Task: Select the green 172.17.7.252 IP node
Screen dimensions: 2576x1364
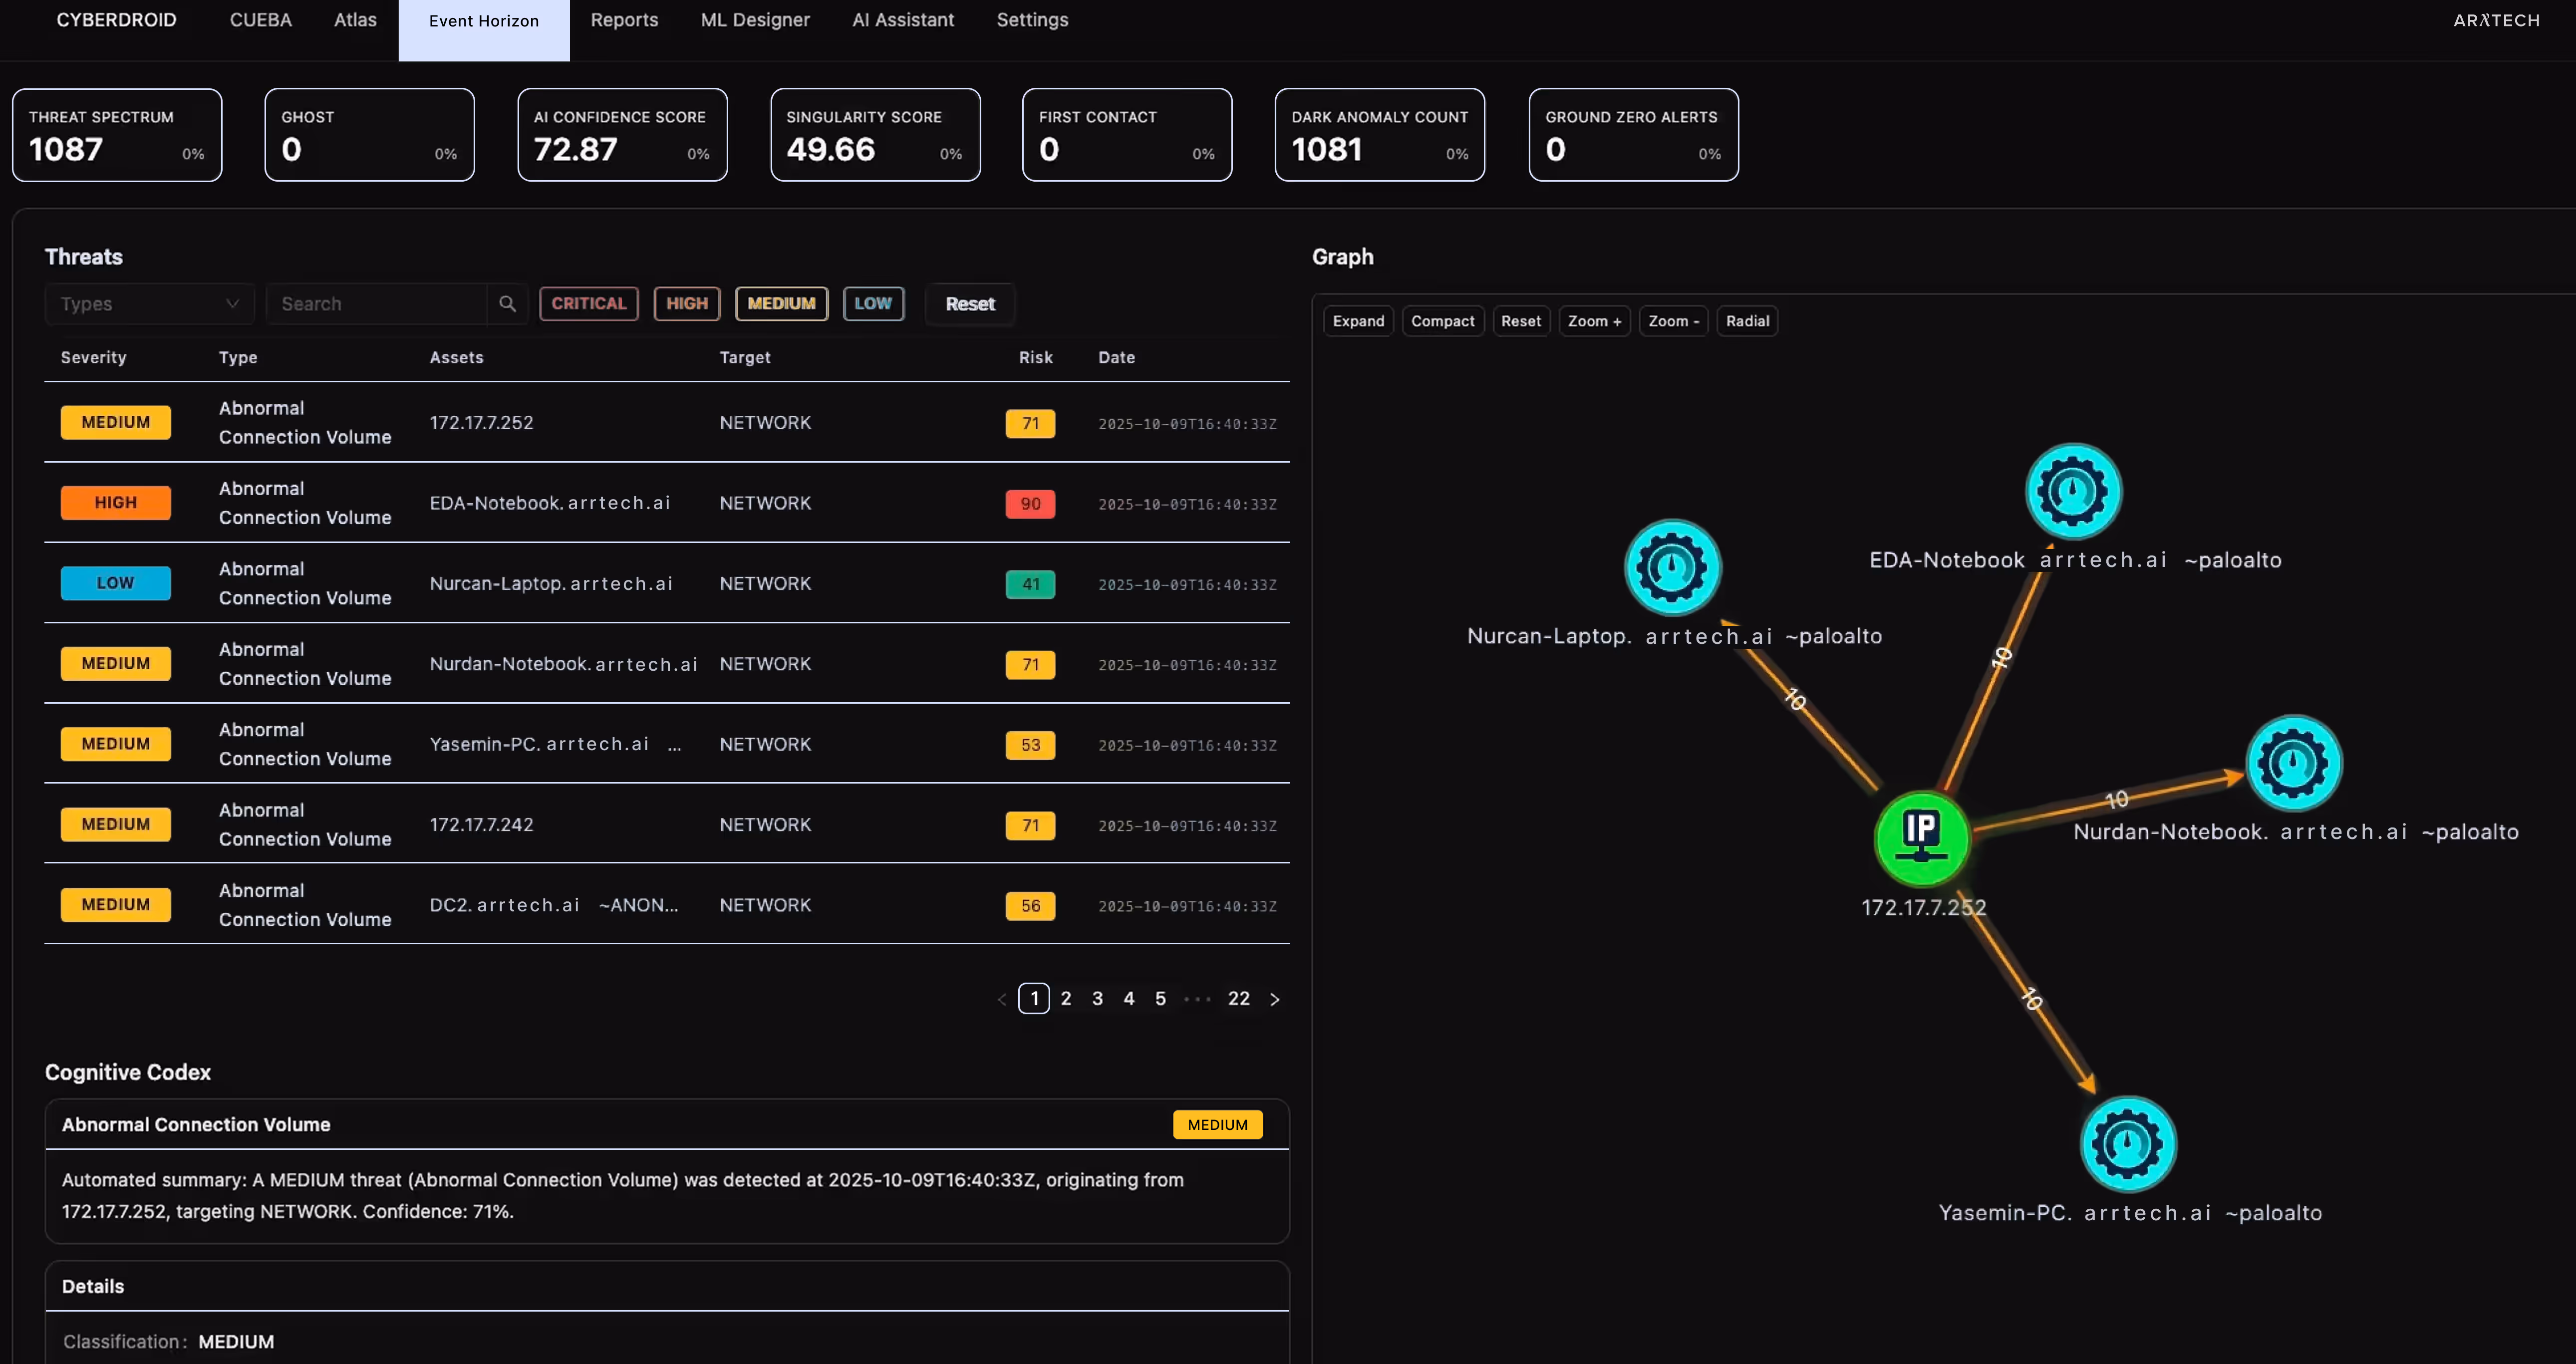Action: (x=1921, y=838)
